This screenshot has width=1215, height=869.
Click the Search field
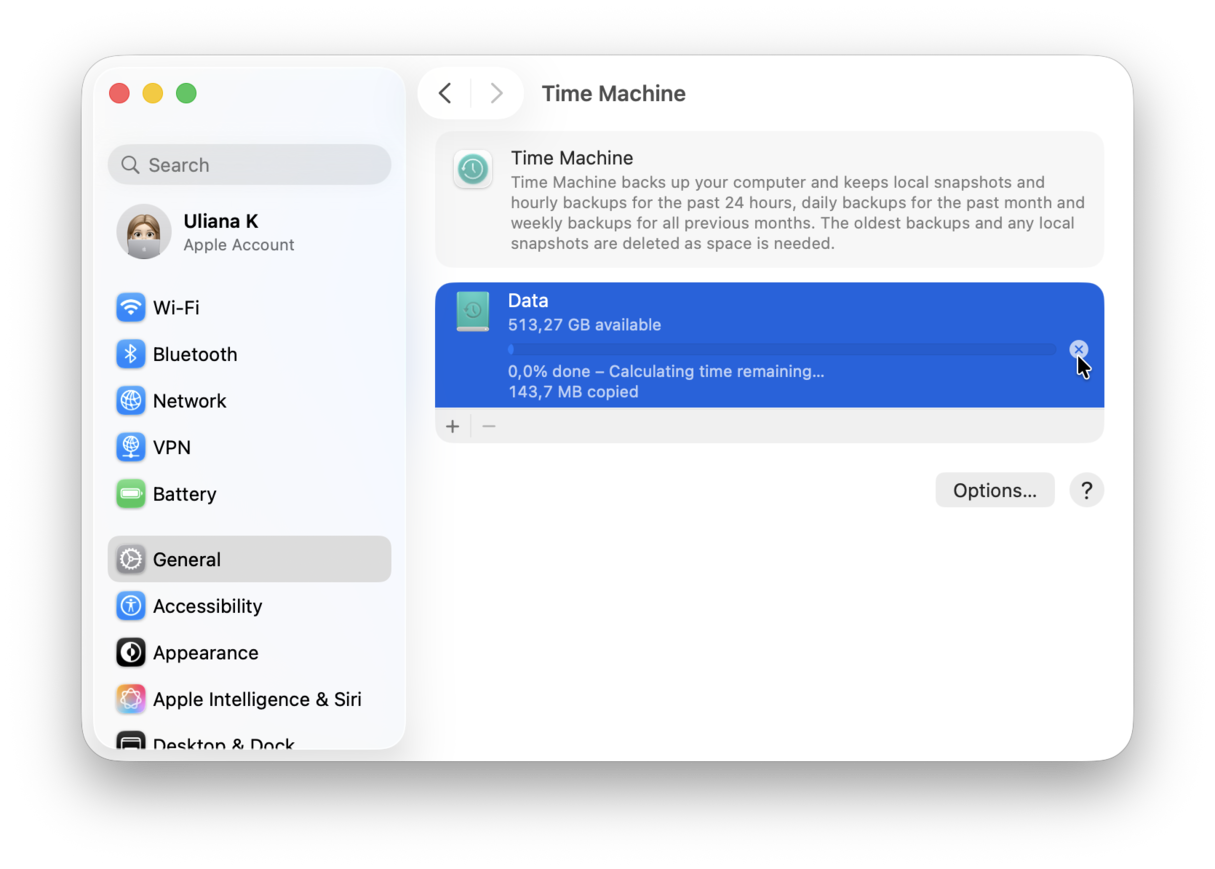coord(249,164)
